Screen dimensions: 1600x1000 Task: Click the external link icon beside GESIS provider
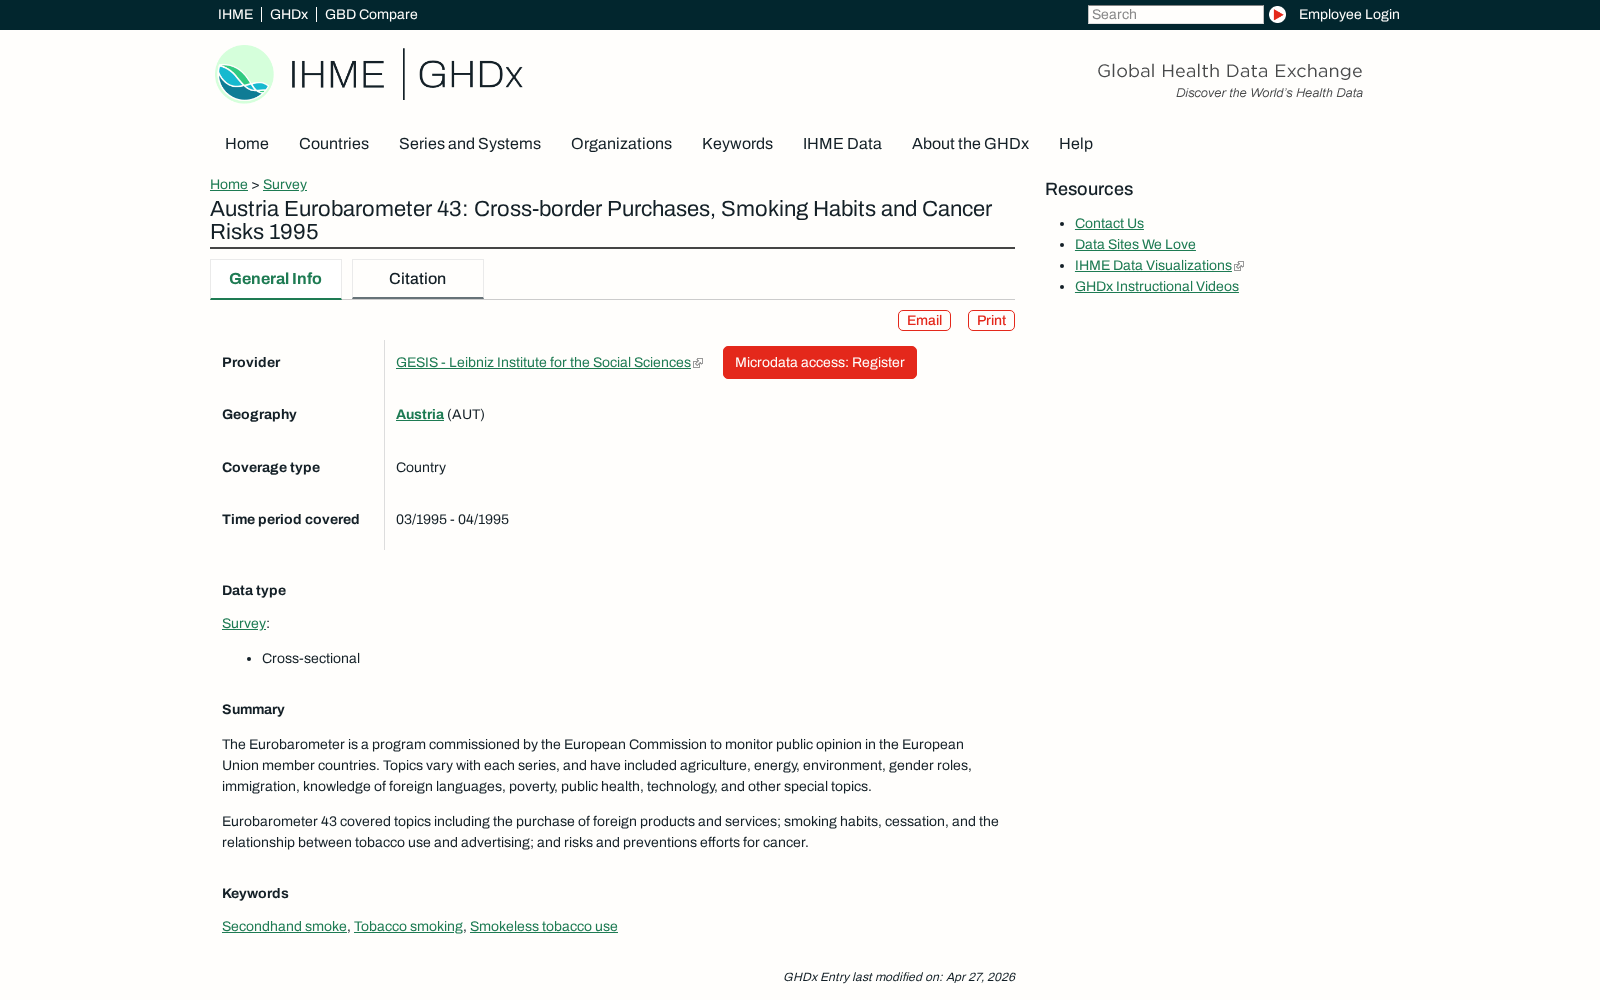698,363
